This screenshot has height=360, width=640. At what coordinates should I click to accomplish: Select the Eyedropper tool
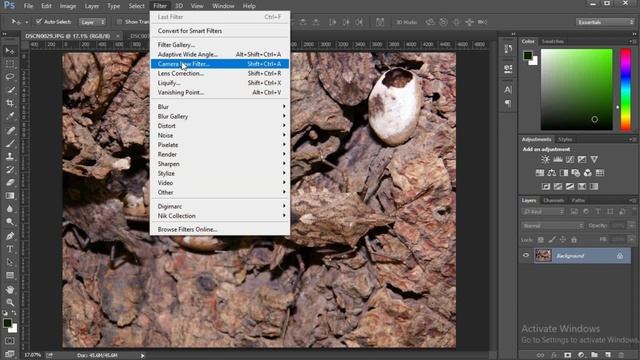10,116
